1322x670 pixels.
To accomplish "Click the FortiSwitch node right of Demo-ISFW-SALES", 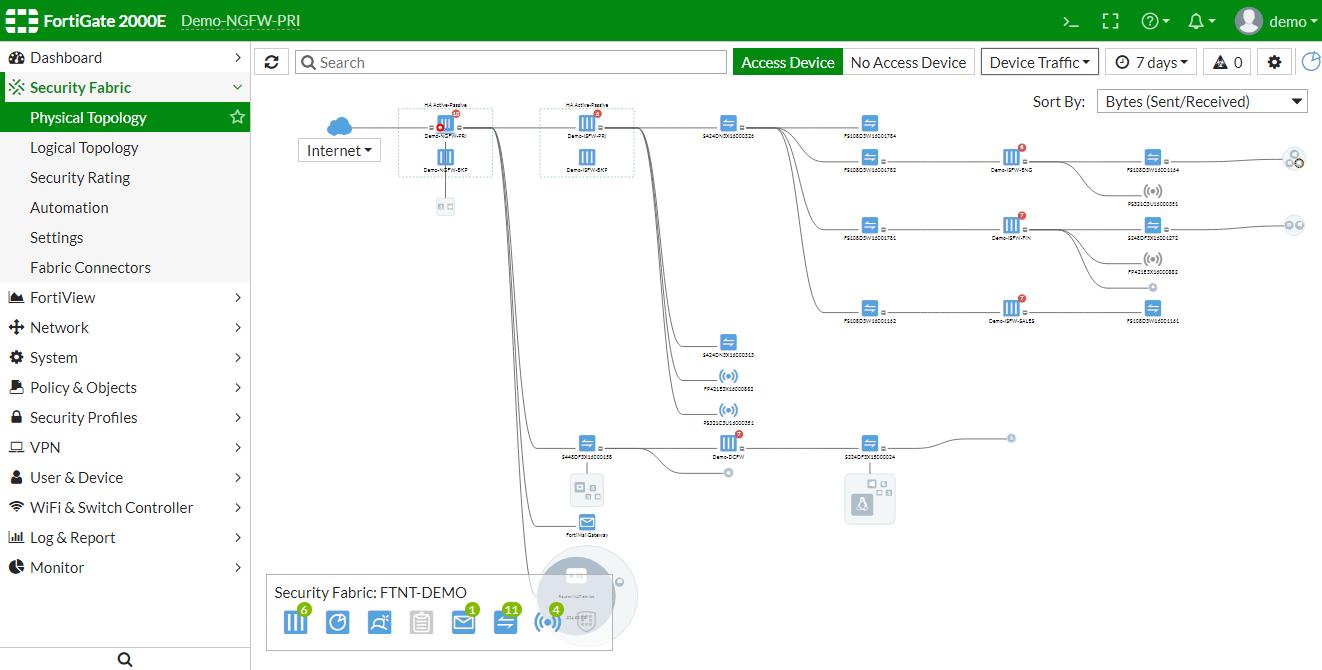I will [1152, 308].
